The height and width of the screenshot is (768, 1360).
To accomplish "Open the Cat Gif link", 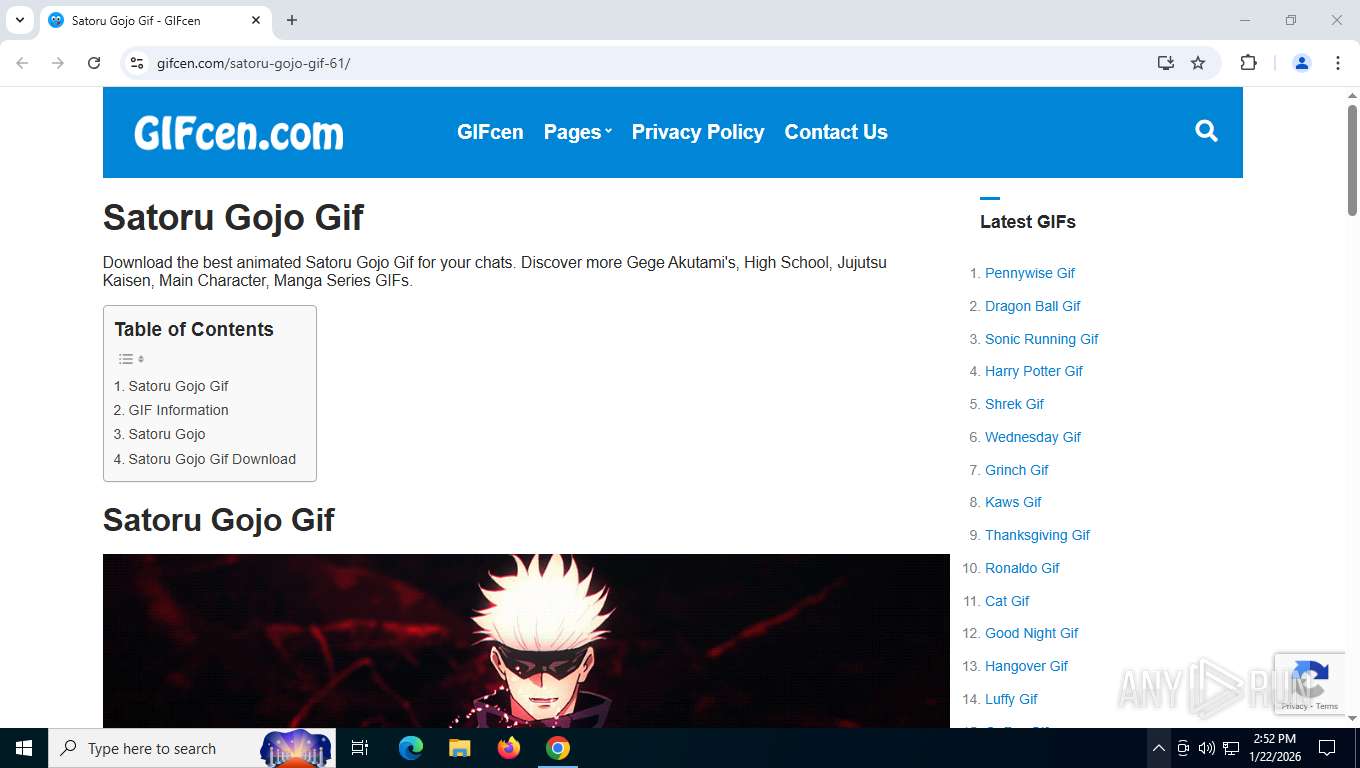I will tap(1007, 601).
